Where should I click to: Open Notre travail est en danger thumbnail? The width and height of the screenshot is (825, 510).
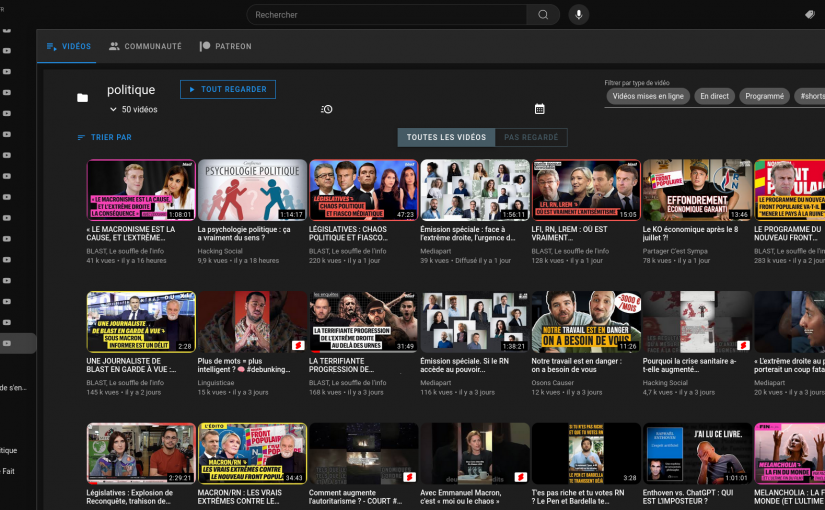point(586,322)
